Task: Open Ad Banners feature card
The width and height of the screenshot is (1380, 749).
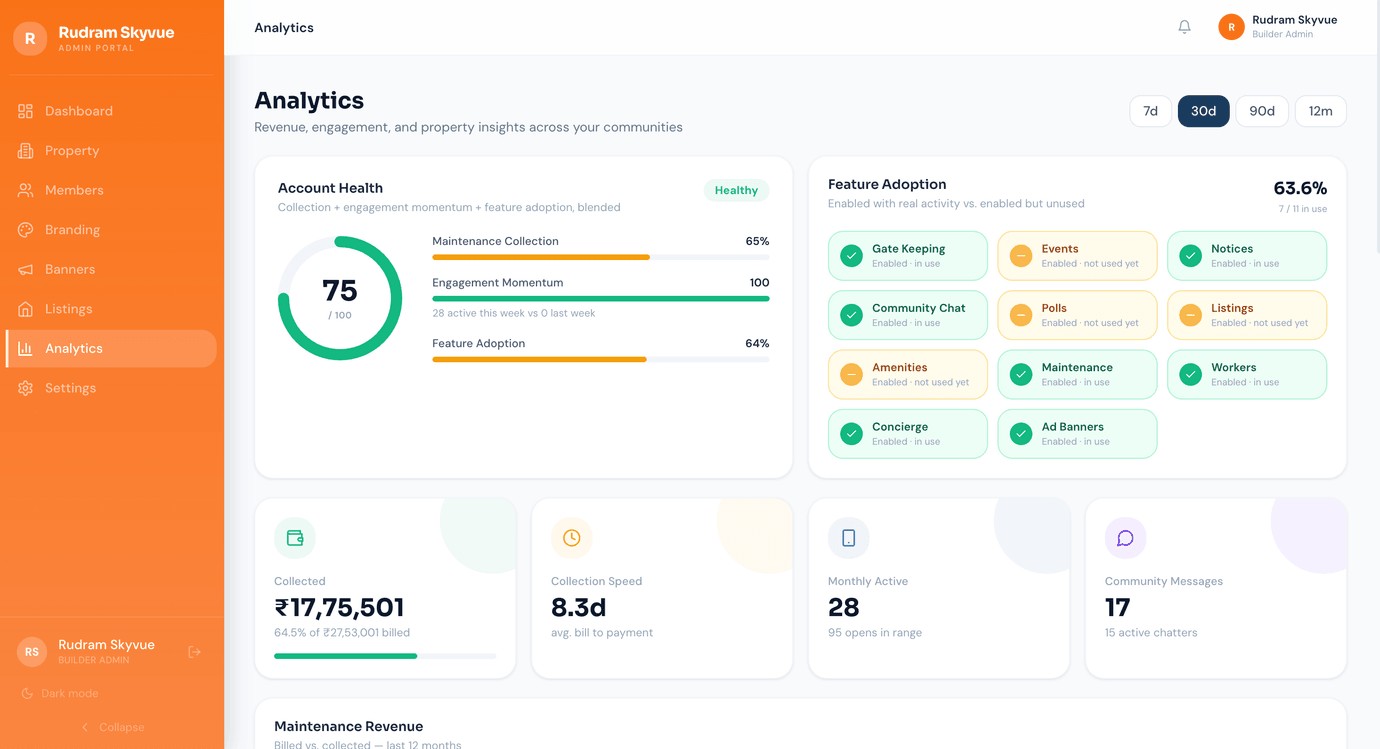Action: (1077, 434)
